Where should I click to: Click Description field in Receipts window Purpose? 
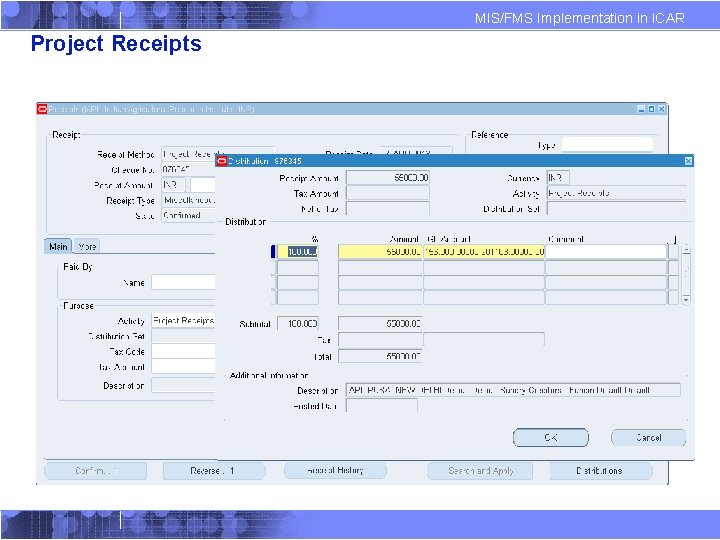[x=183, y=385]
